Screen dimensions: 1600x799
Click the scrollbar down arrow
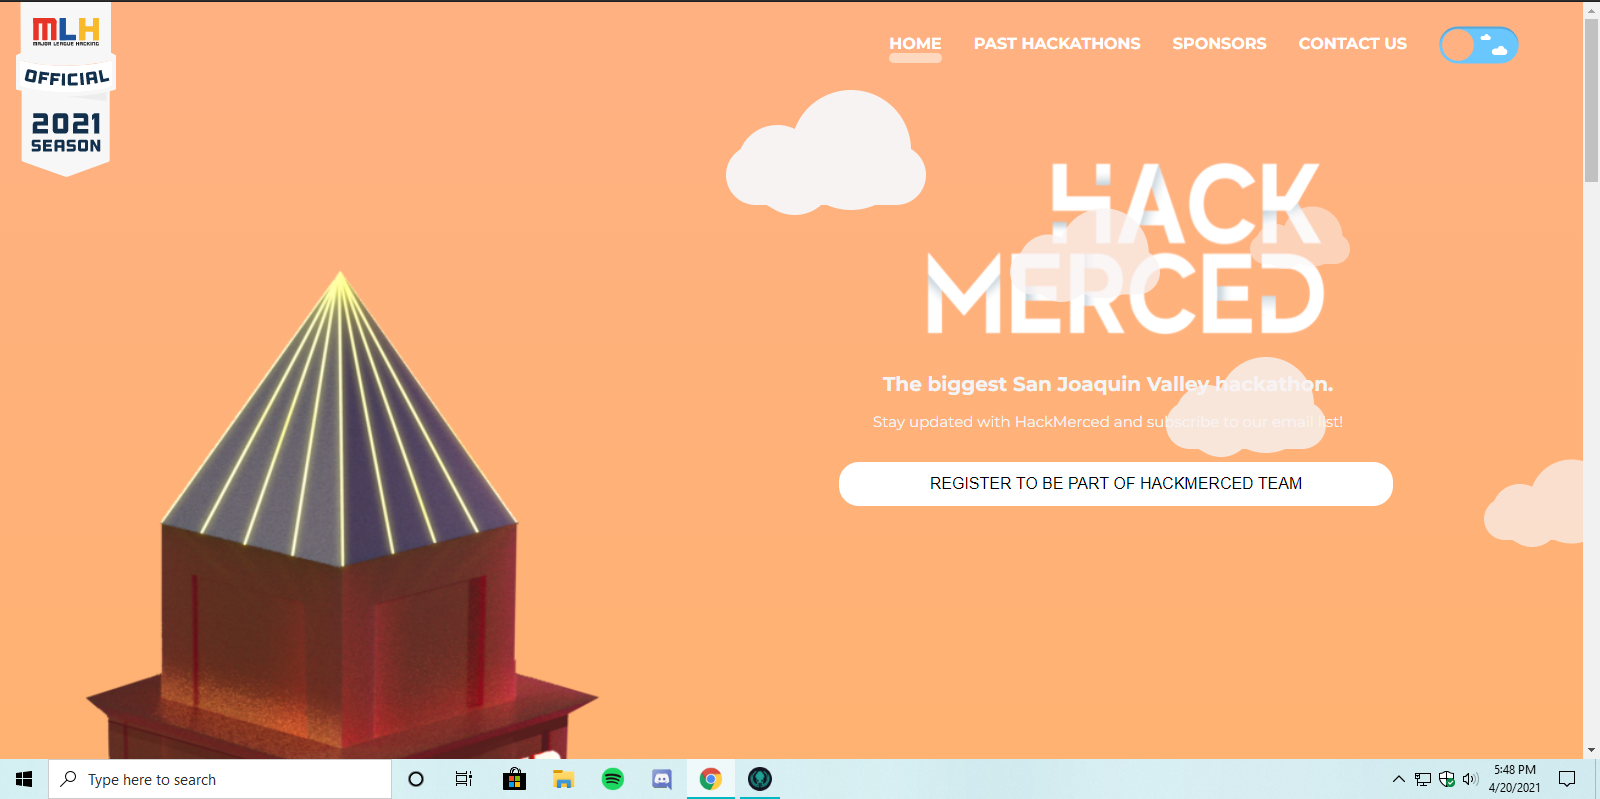pos(1591,750)
